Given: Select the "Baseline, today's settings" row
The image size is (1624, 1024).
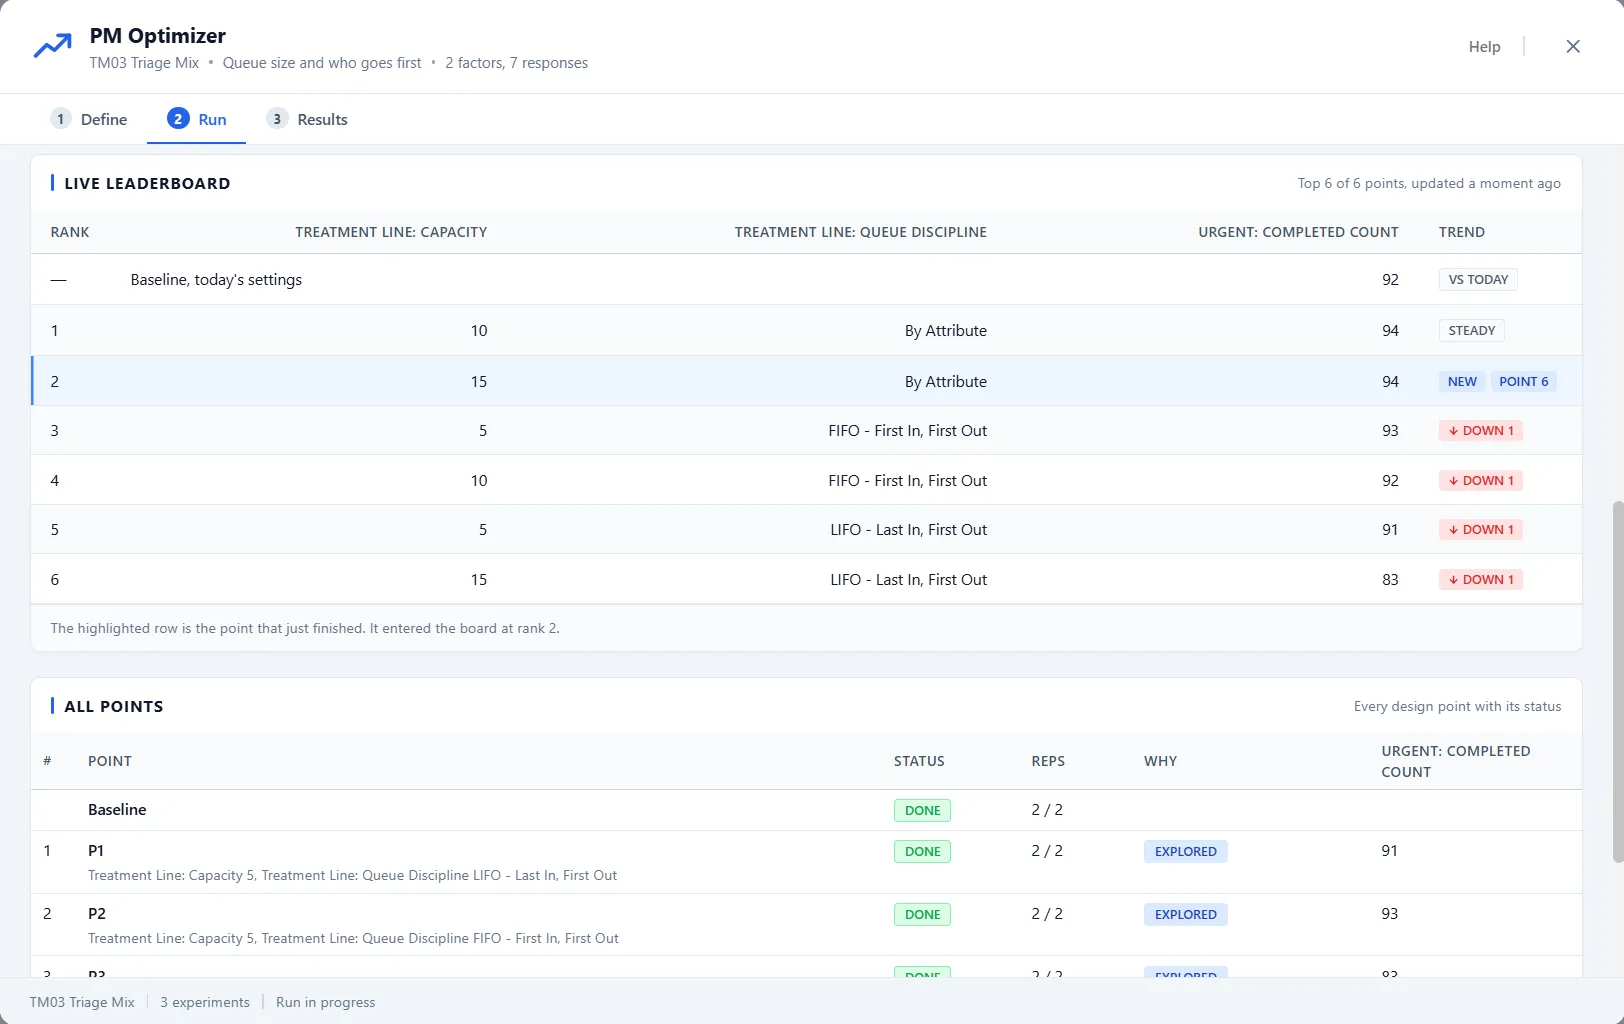Looking at the screenshot, I should pos(806,280).
